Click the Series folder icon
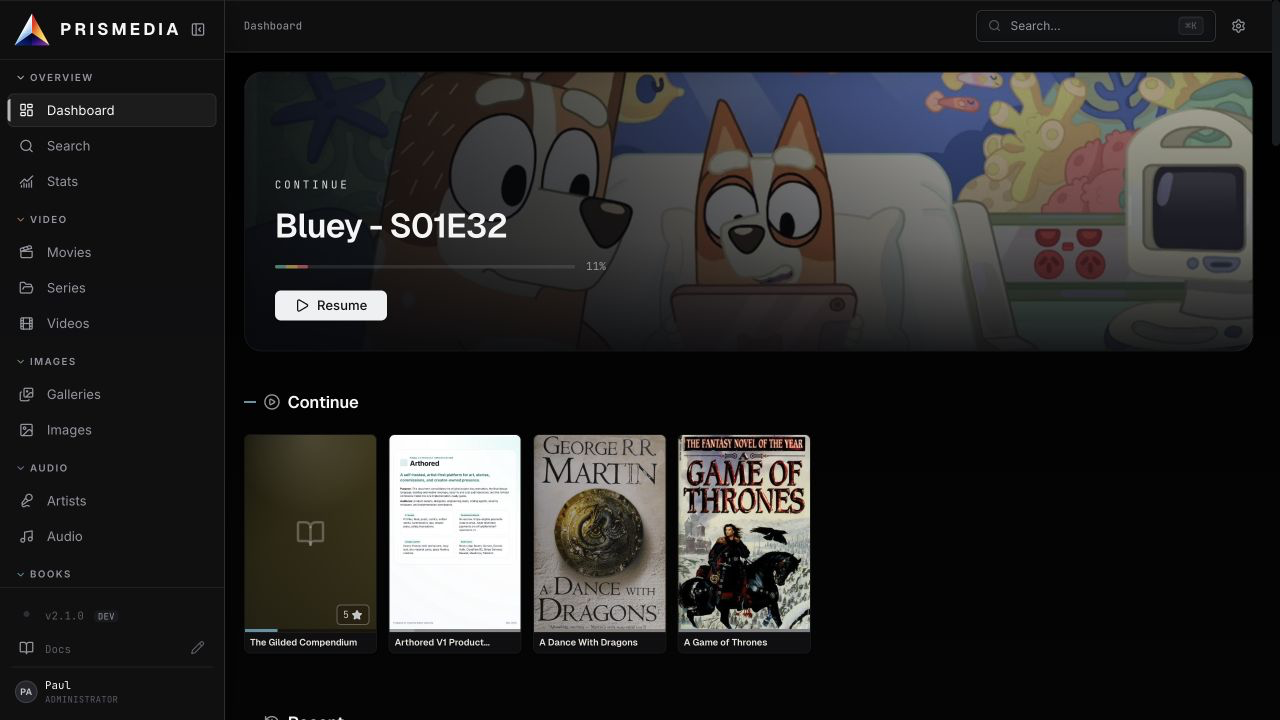The width and height of the screenshot is (1280, 720). pyautogui.click(x=27, y=288)
